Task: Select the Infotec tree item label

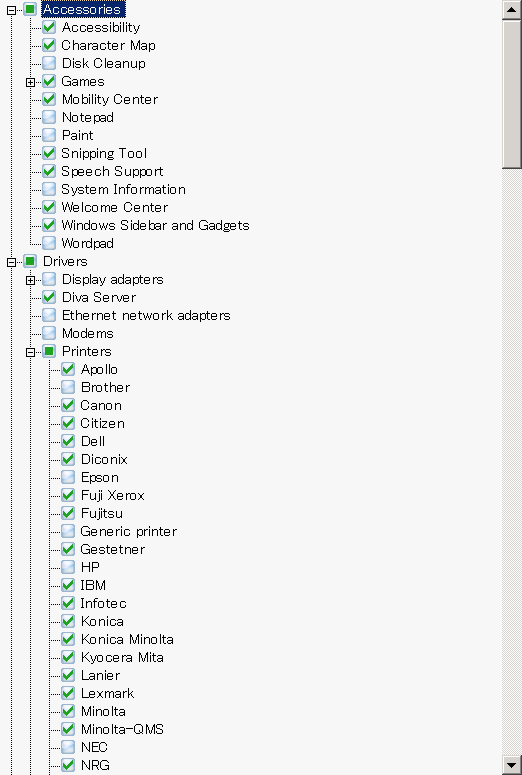Action: pos(103,603)
